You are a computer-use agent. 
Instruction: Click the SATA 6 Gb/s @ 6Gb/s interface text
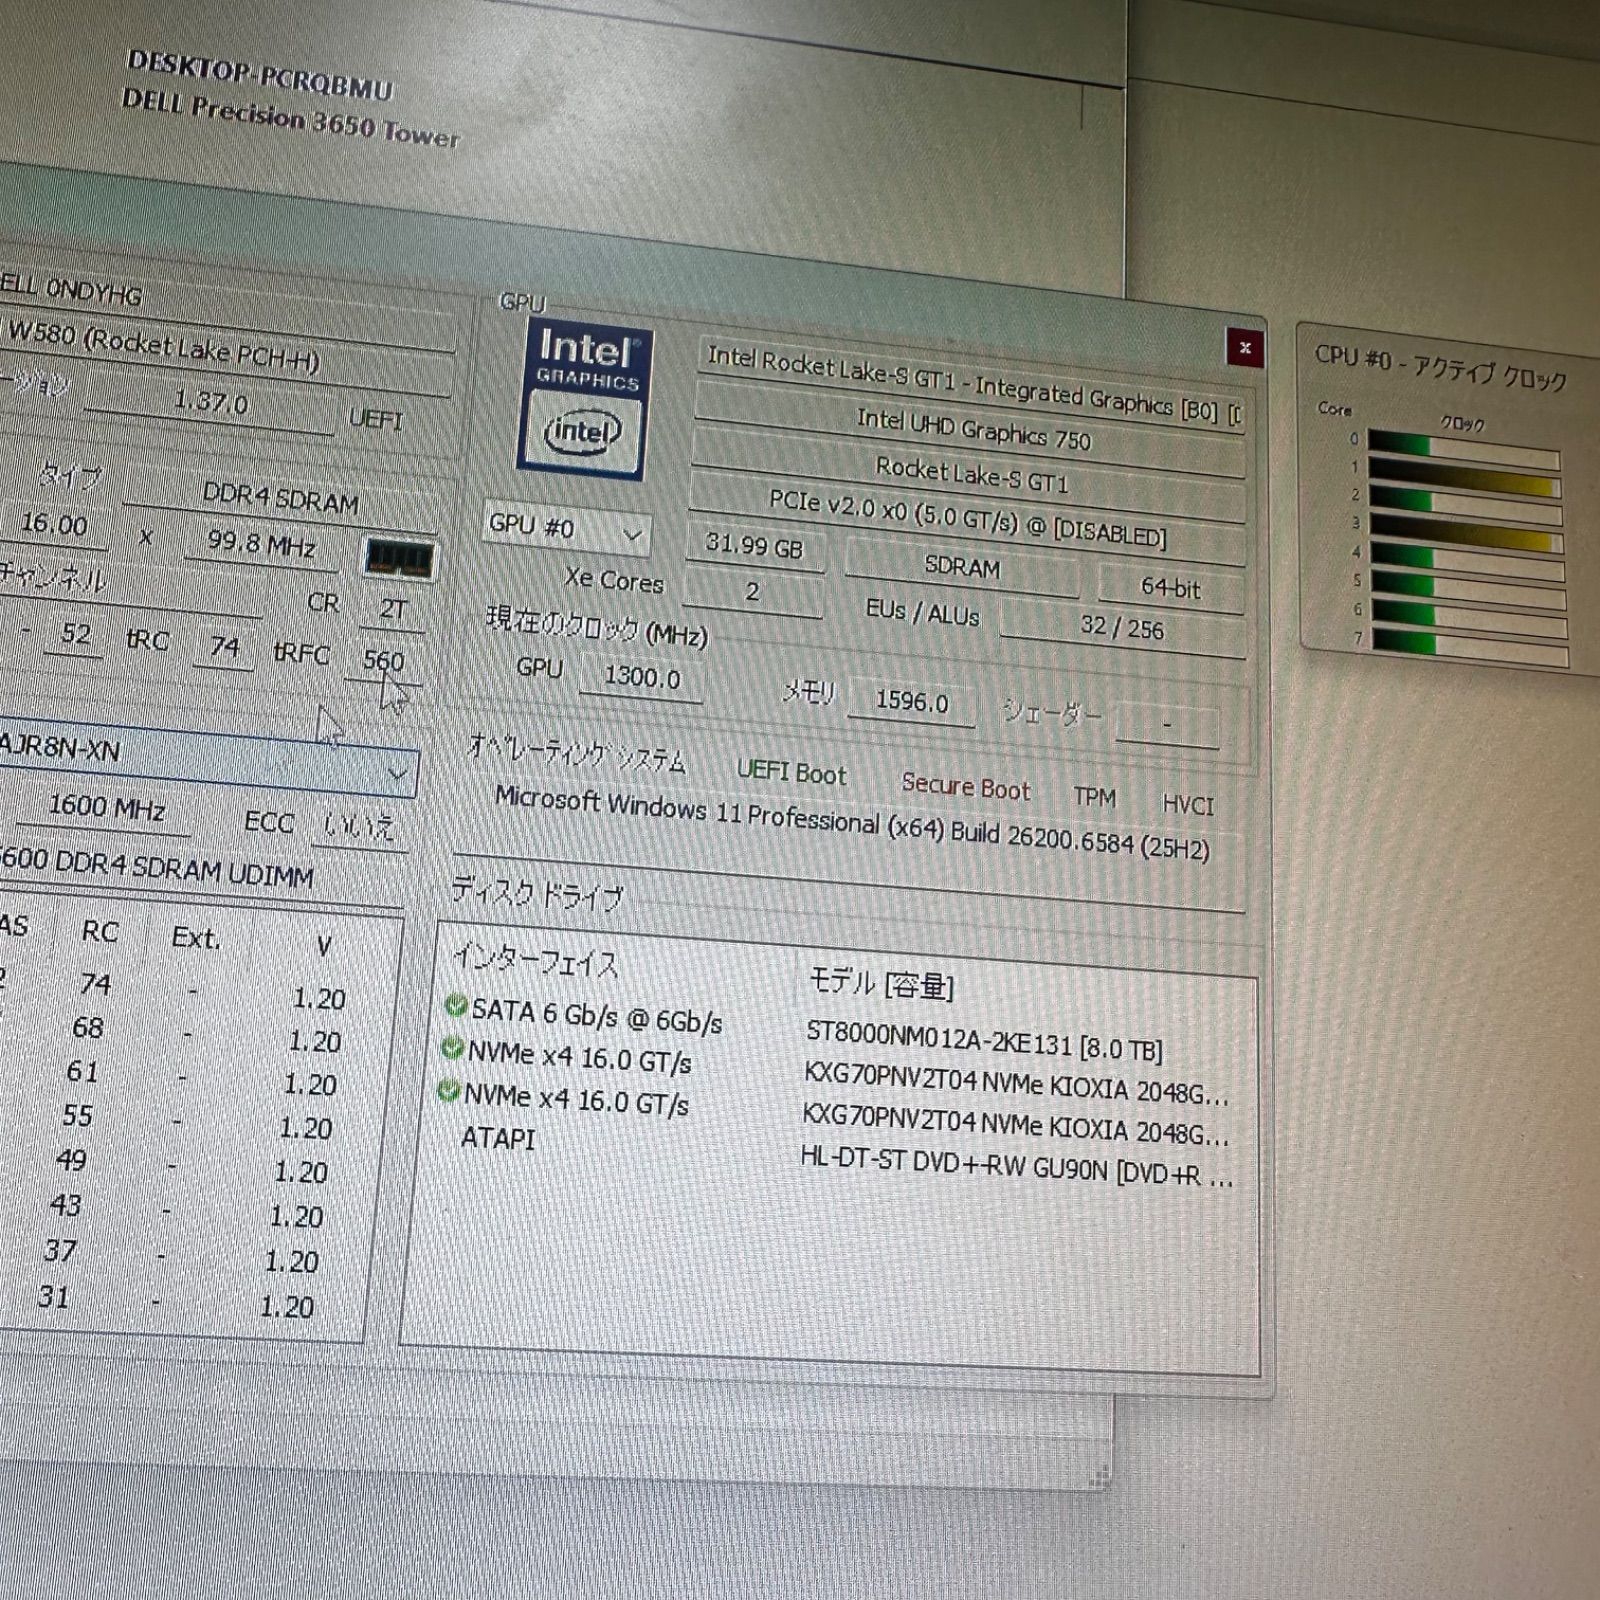597,1015
